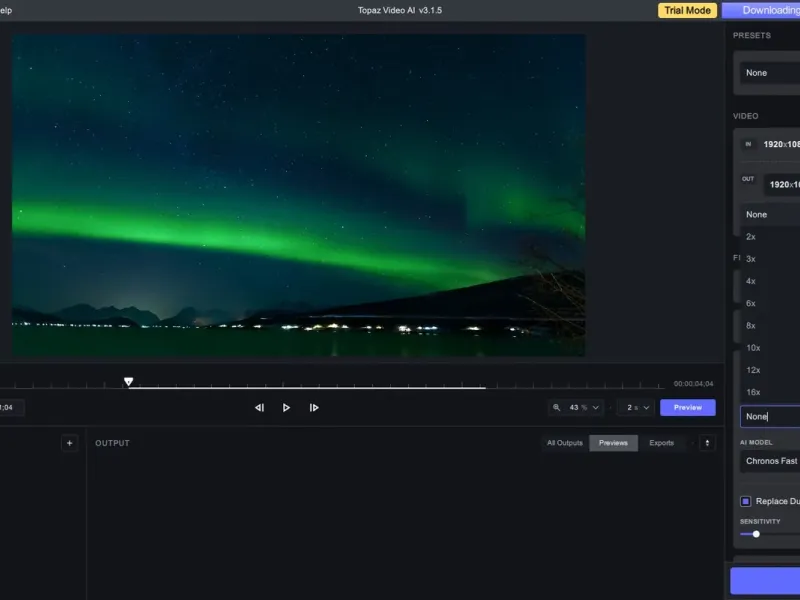Viewport: 800px width, 600px height.
Task: Open the 43% zoom level dropdown
Action: click(584, 408)
